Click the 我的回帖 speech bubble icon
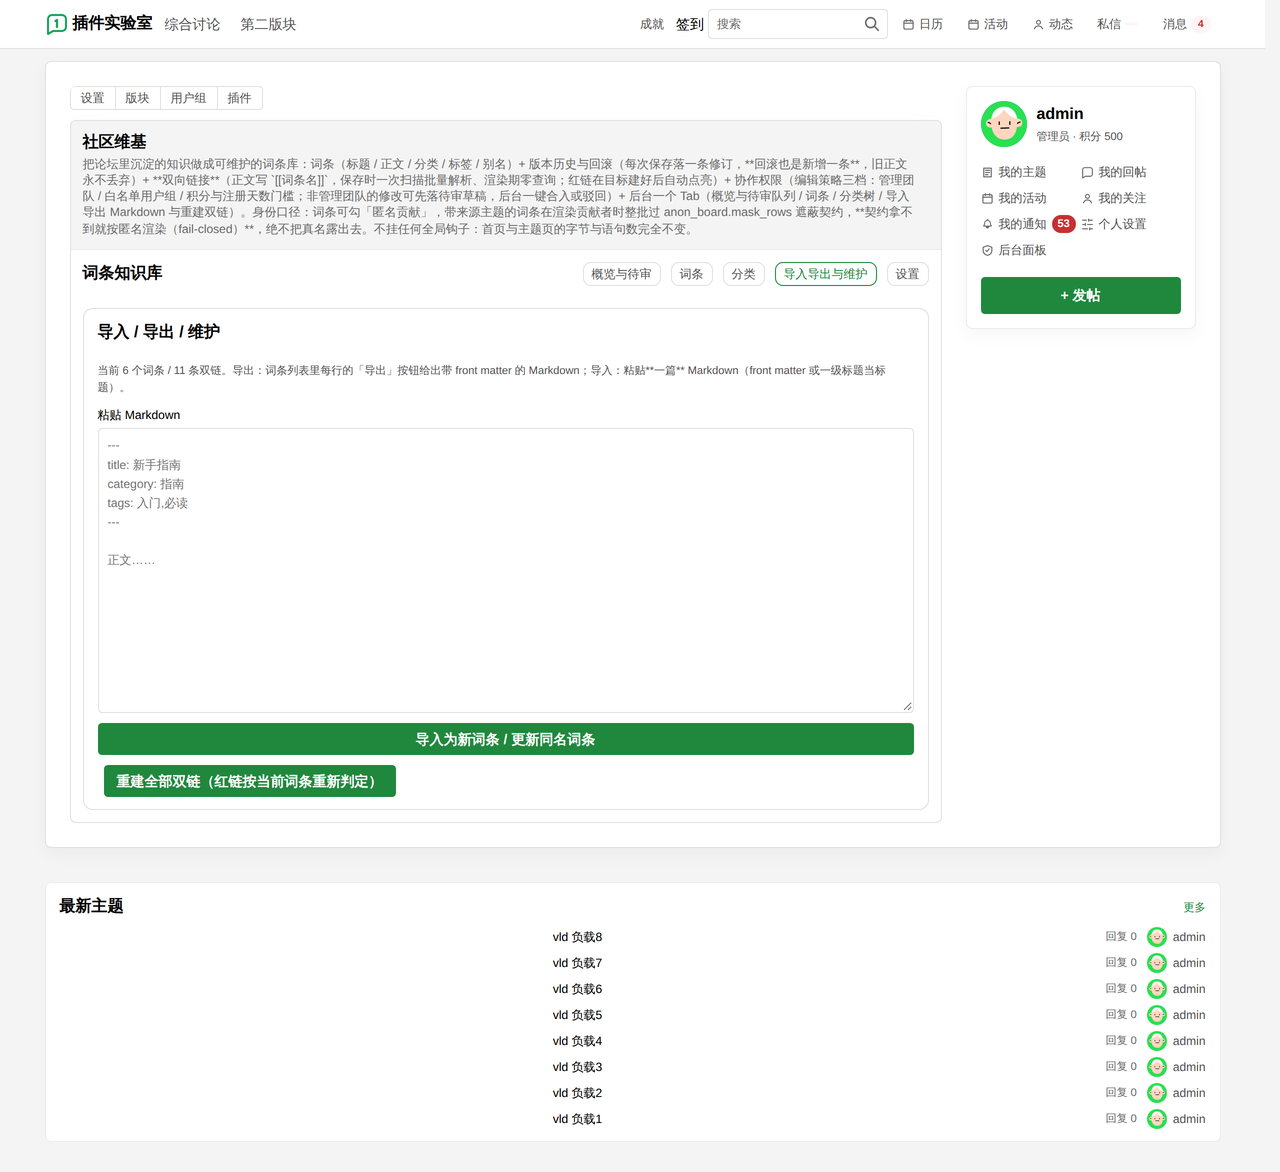Viewport: 1280px width, 1172px height. point(1087,172)
